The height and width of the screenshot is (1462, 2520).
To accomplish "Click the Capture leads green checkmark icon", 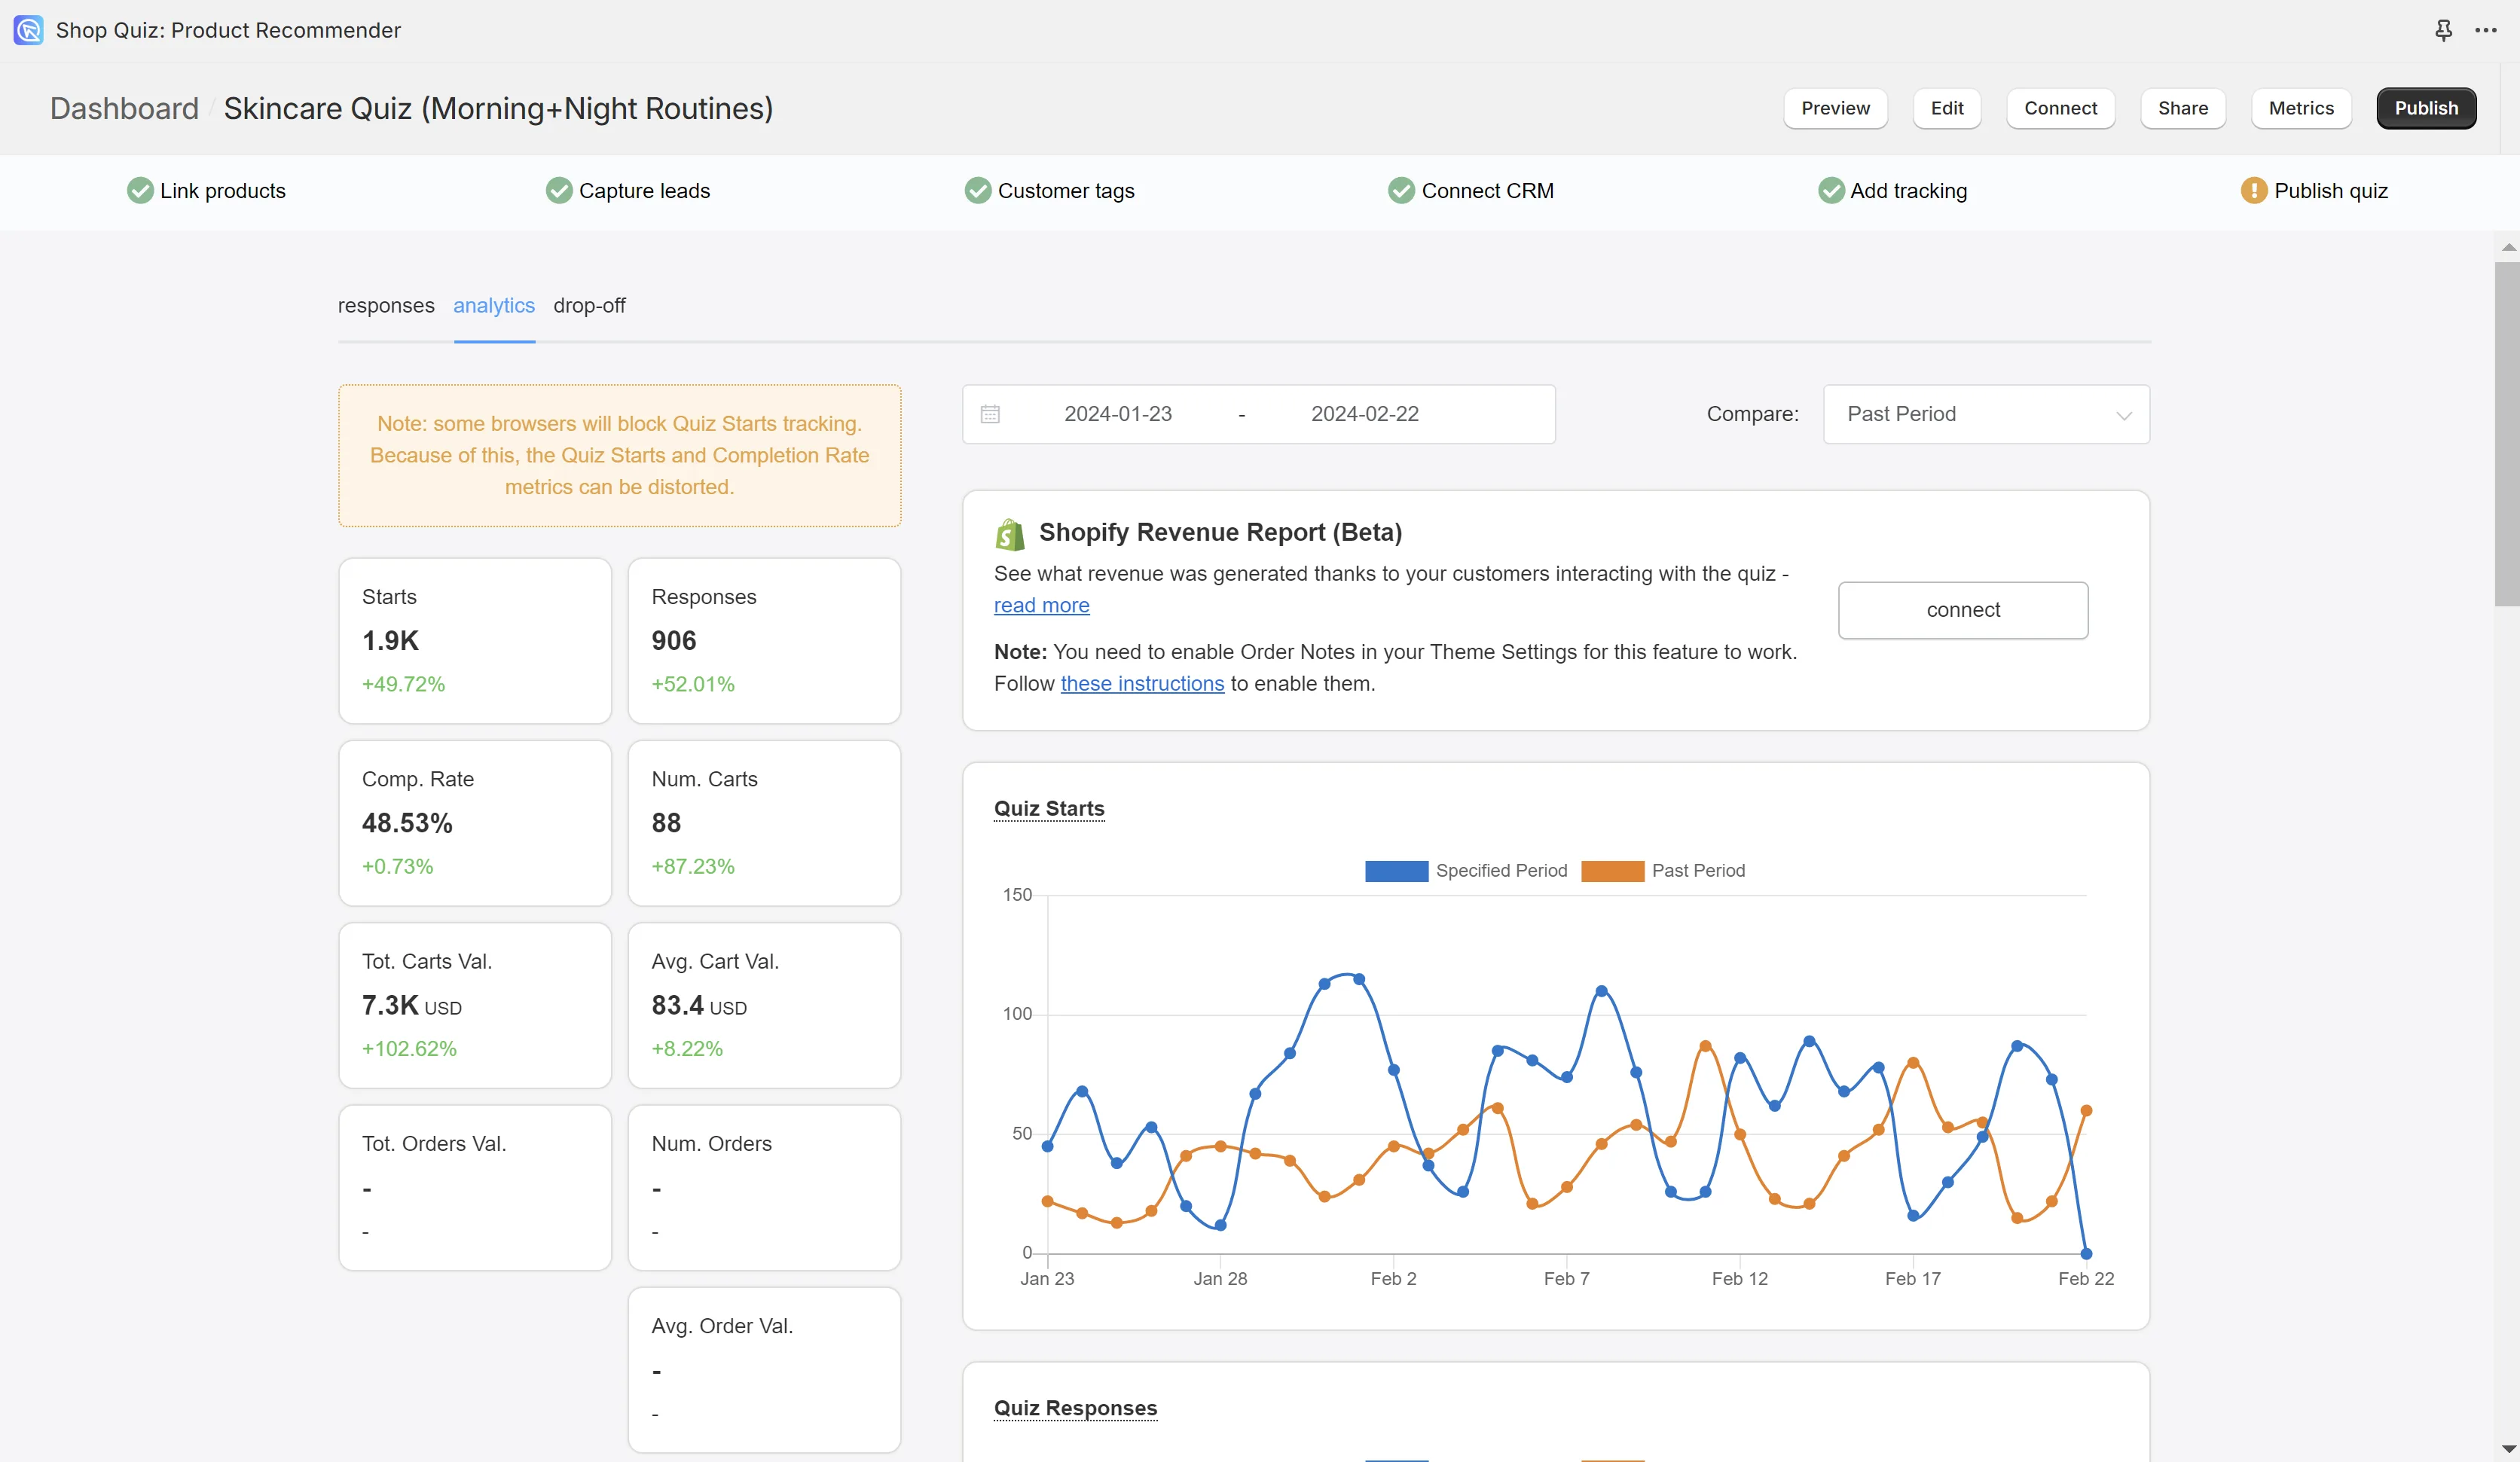I will (x=559, y=190).
